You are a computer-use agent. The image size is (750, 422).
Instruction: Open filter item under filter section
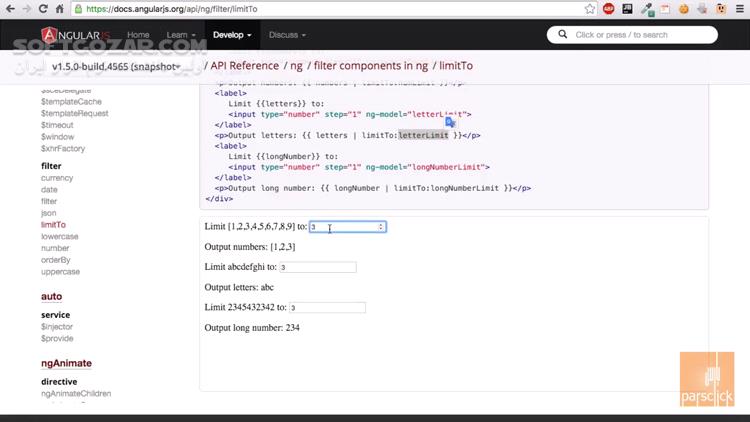tap(49, 201)
